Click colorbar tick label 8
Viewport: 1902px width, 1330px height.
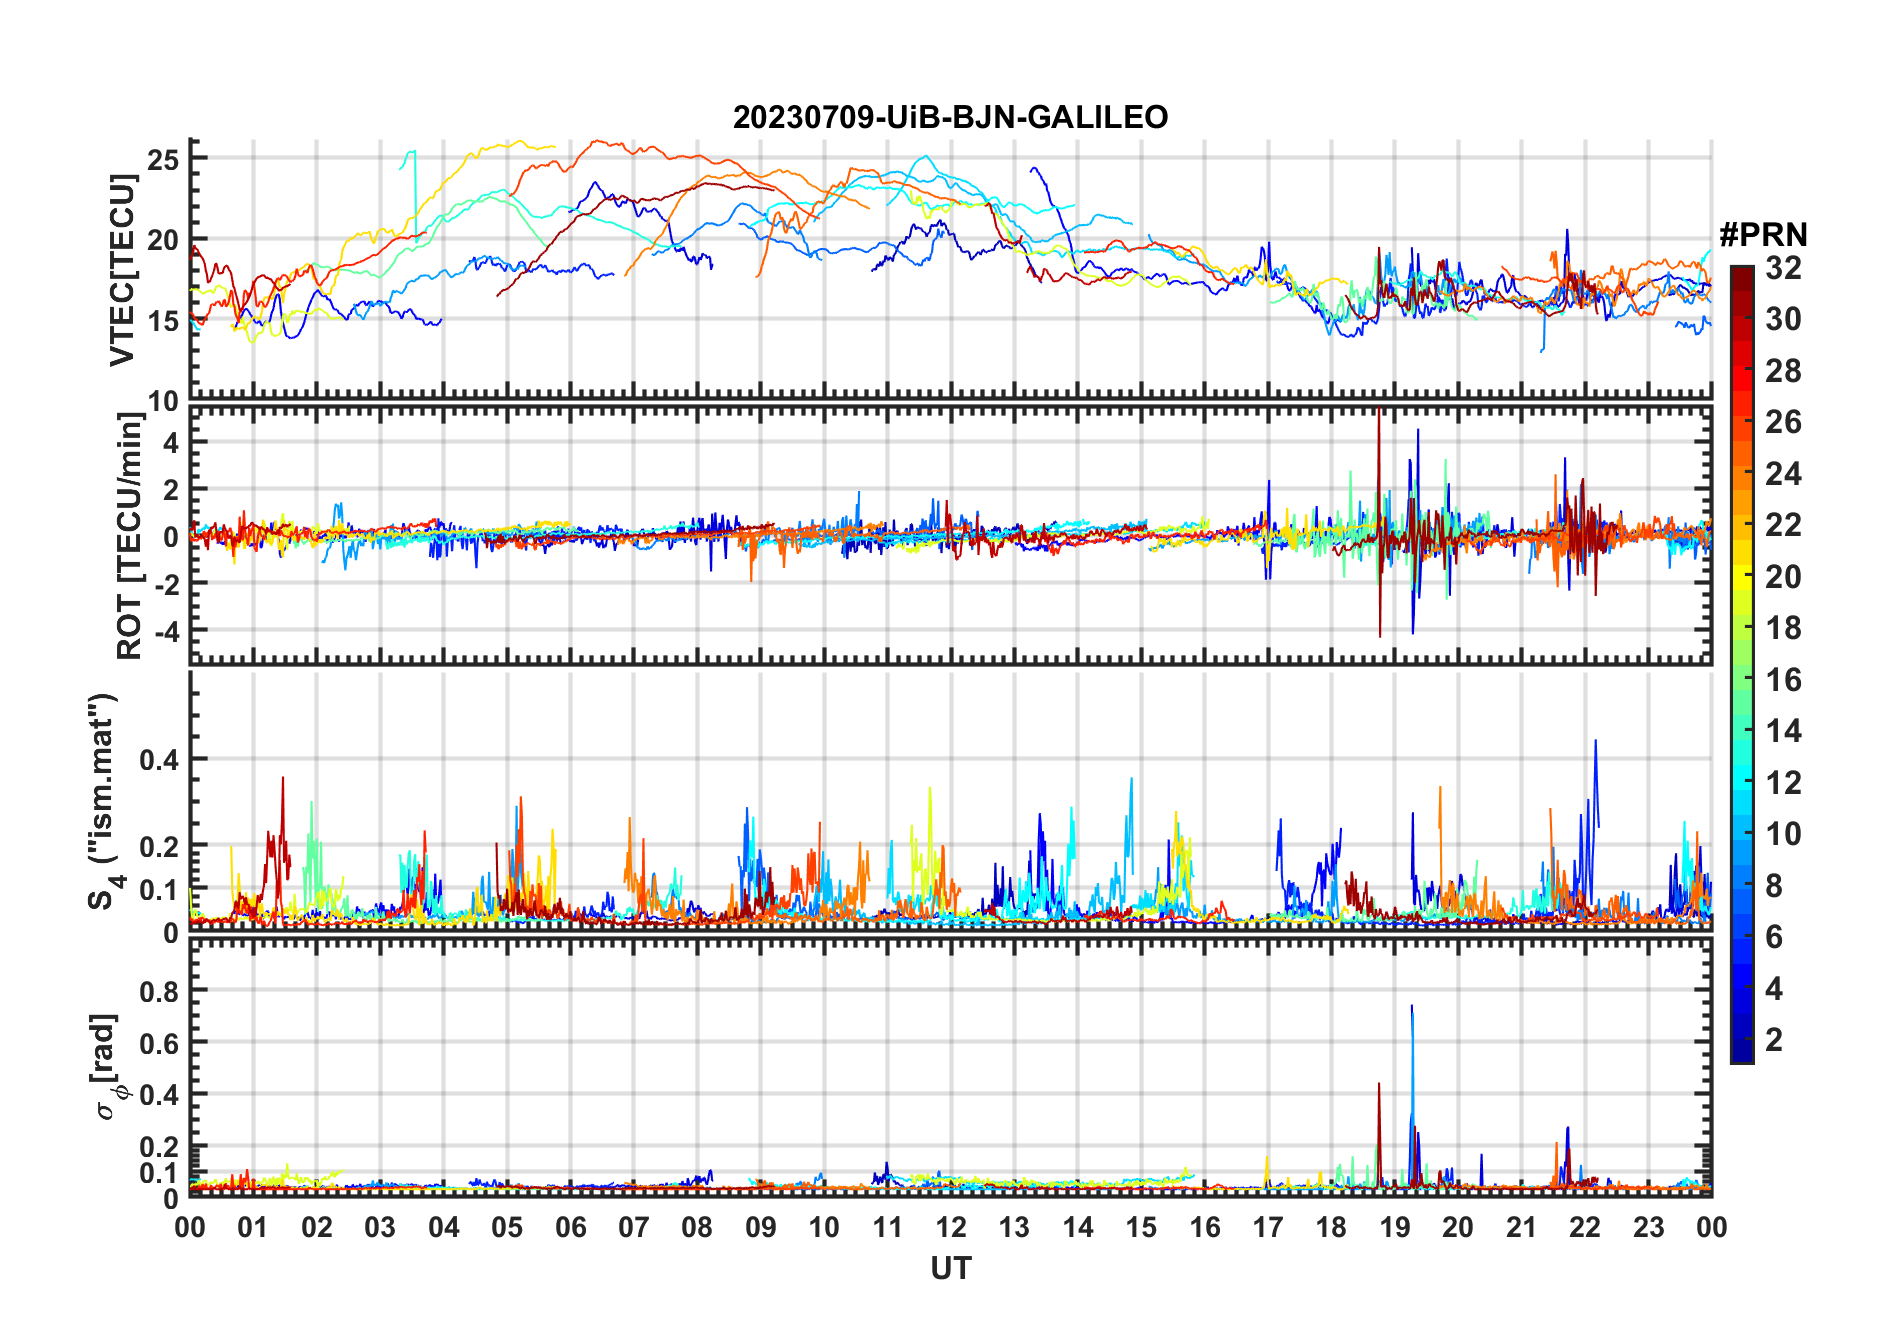click(x=1774, y=885)
